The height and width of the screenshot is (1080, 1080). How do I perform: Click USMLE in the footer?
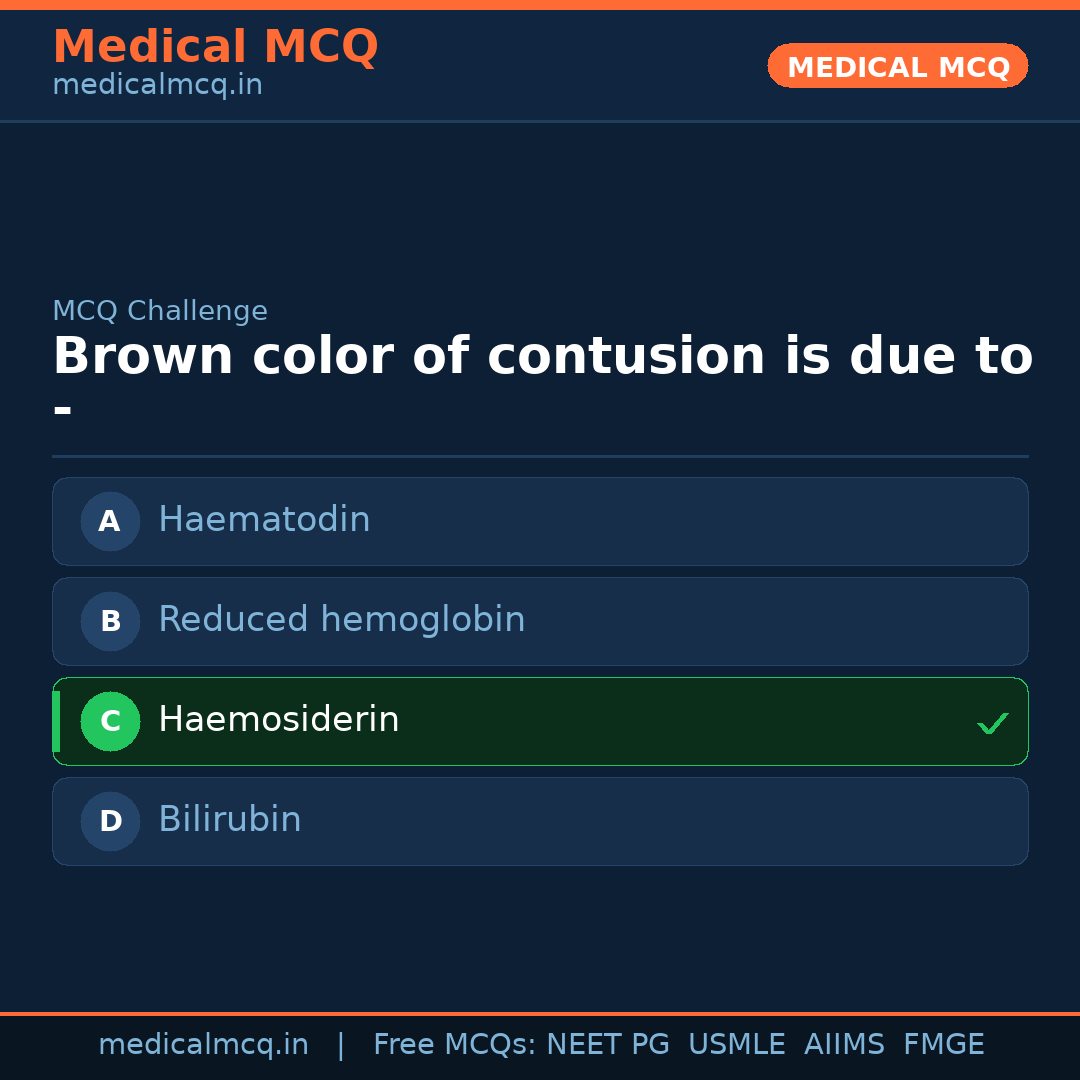pos(736,1045)
